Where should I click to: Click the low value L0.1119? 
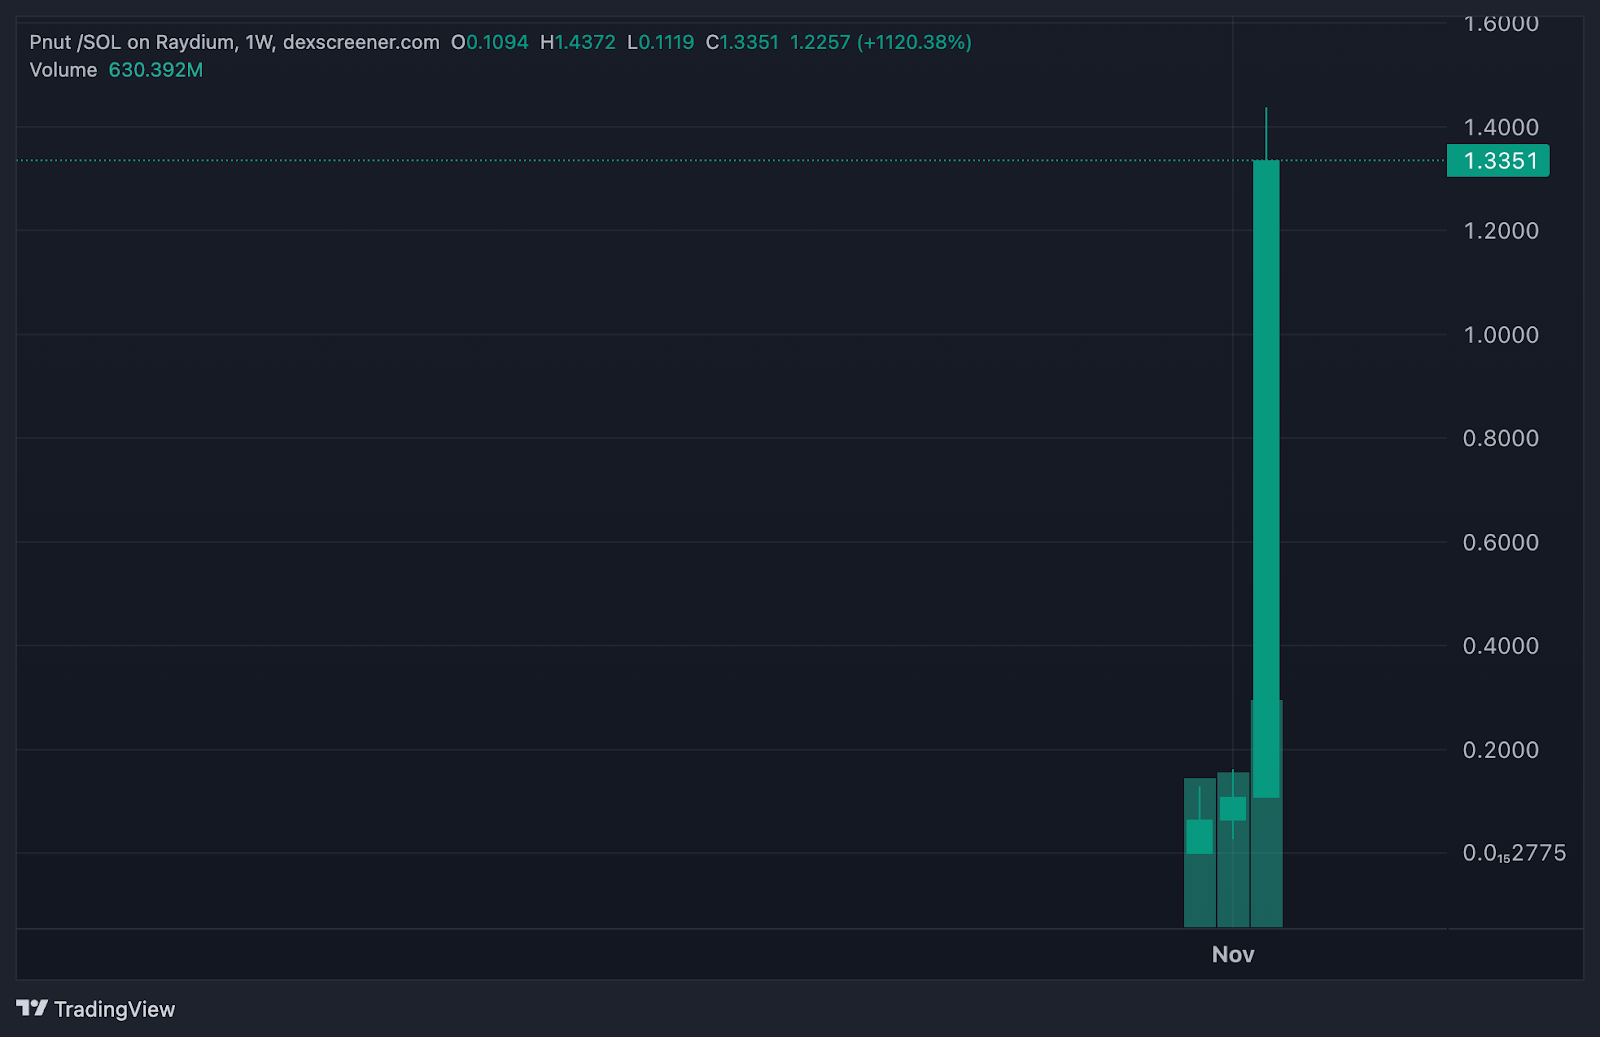point(660,42)
